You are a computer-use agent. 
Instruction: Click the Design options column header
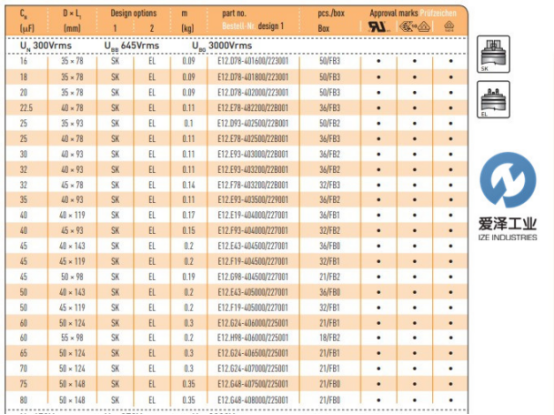click(134, 13)
